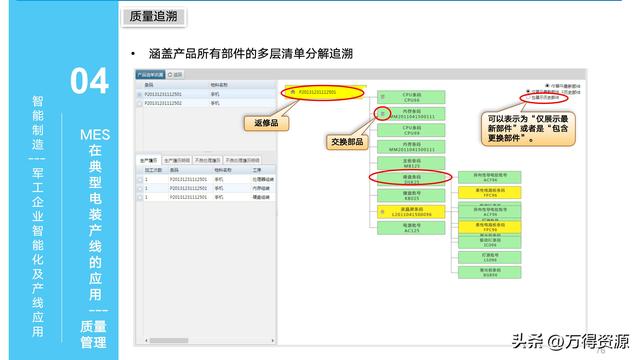This screenshot has height=360, width=640.
Task: Click the left arrow of the horizontal scrollbar
Action: 146,340
